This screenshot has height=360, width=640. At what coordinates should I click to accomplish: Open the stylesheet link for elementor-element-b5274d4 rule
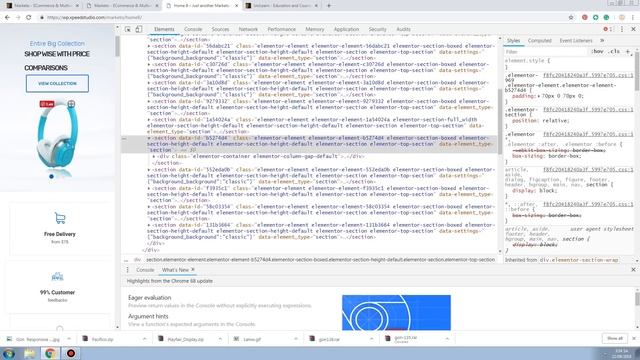588,76
